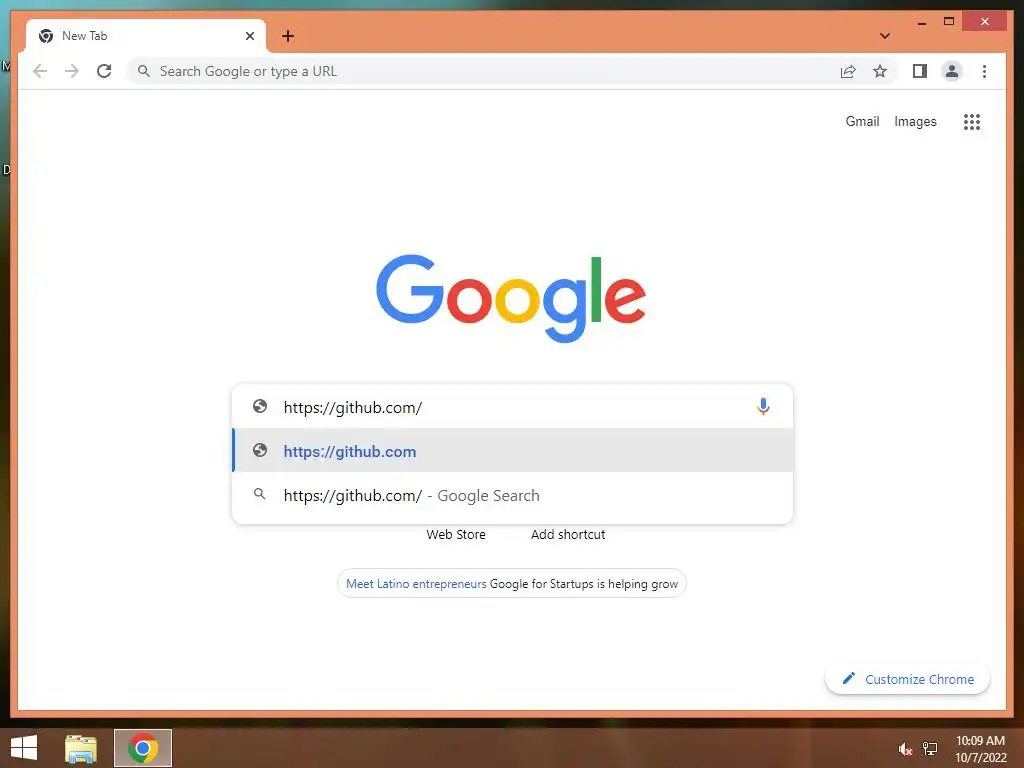
Task: Click Add shortcut
Action: tap(568, 534)
